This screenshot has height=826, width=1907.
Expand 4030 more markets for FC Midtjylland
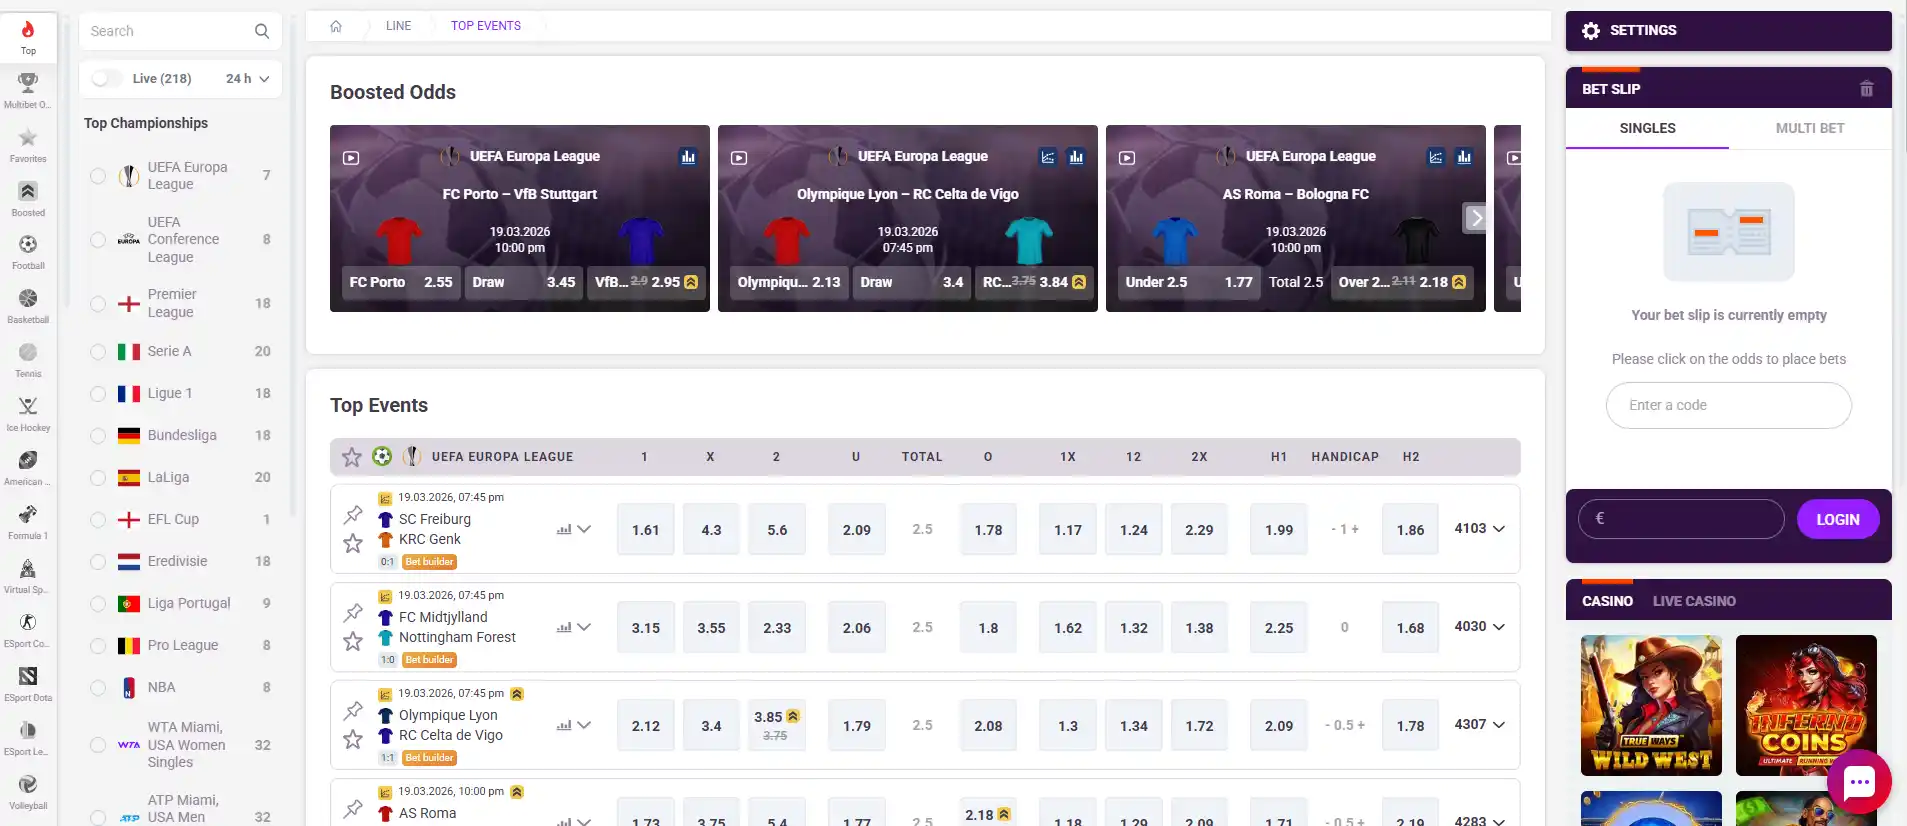click(x=1480, y=626)
